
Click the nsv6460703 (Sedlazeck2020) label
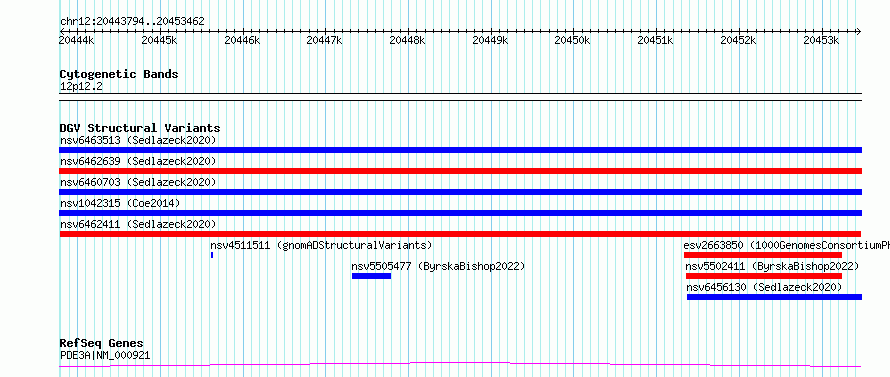(x=138, y=182)
